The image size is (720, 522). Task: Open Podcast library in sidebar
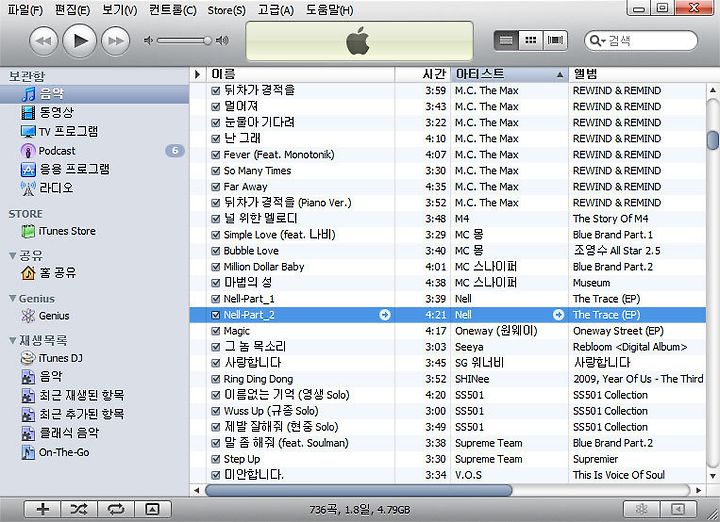click(x=94, y=151)
